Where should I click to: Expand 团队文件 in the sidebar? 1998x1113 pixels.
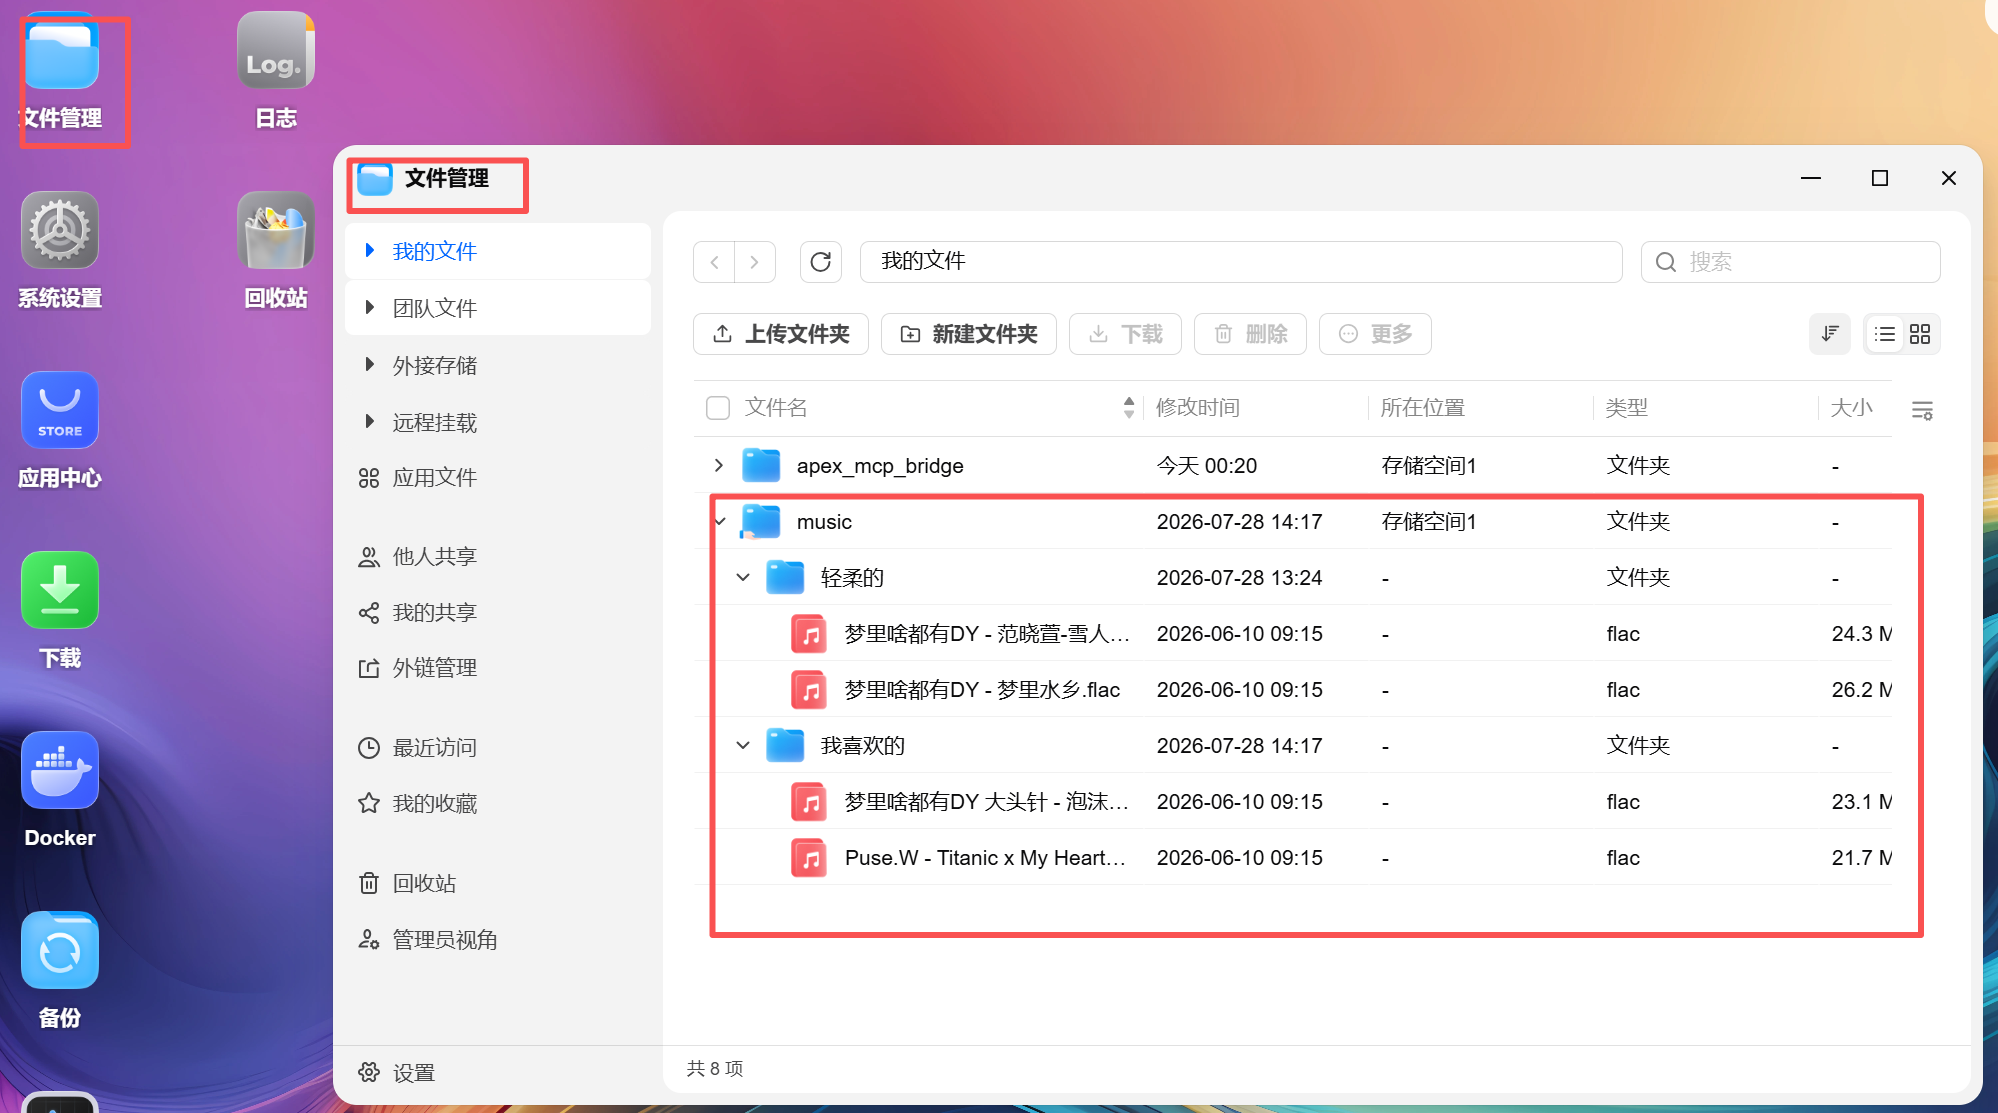(370, 307)
